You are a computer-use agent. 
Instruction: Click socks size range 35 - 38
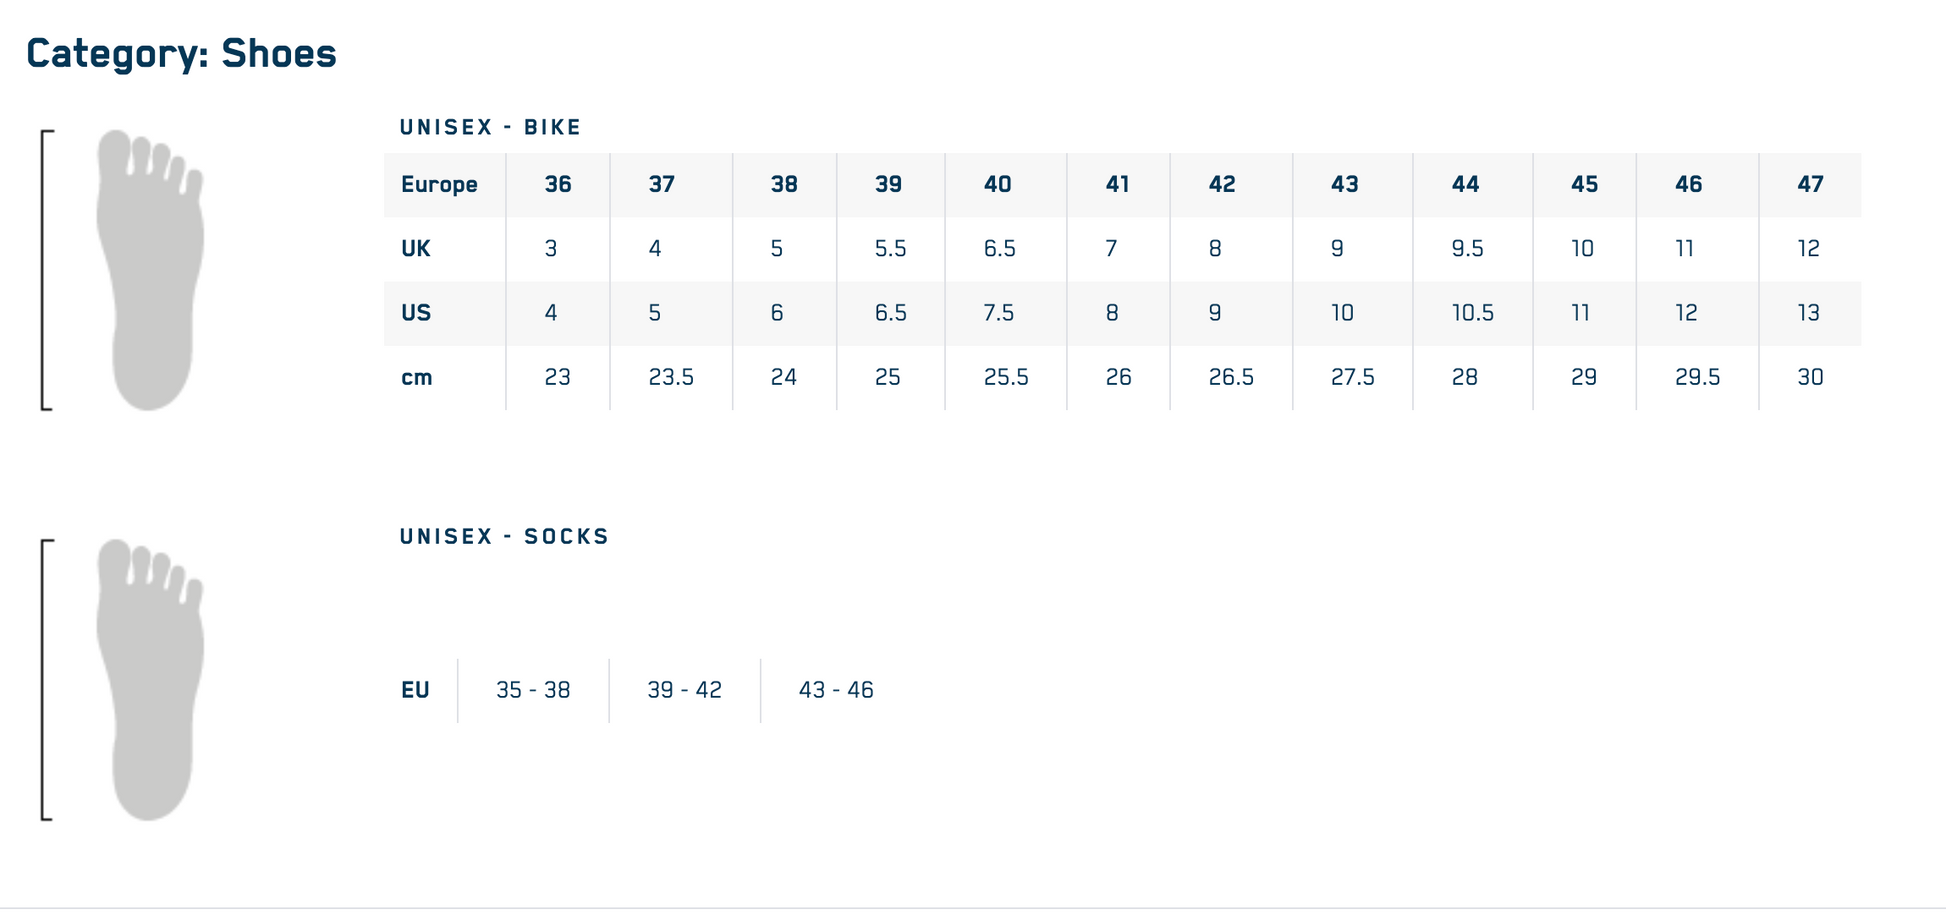(x=533, y=691)
